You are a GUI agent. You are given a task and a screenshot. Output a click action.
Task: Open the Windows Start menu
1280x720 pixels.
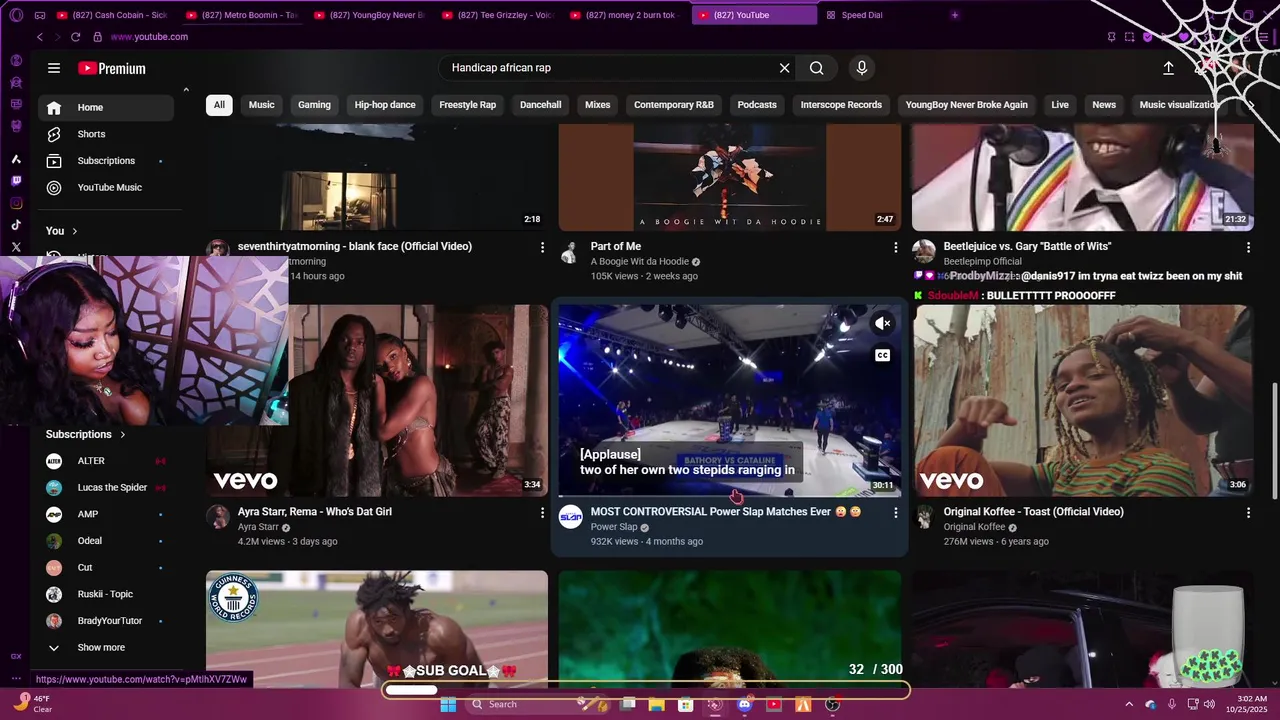(x=448, y=704)
